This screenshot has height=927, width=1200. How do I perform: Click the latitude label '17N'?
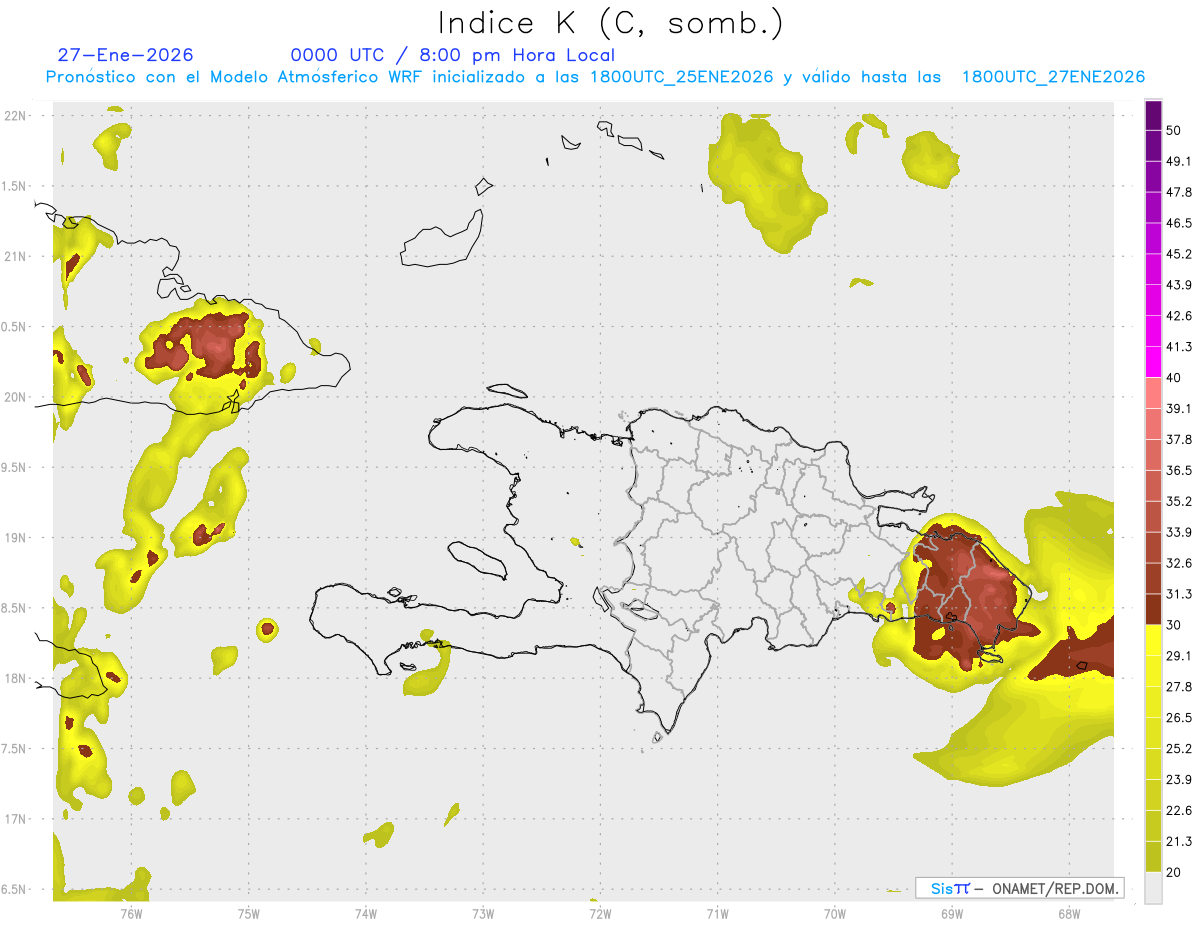(x=15, y=819)
